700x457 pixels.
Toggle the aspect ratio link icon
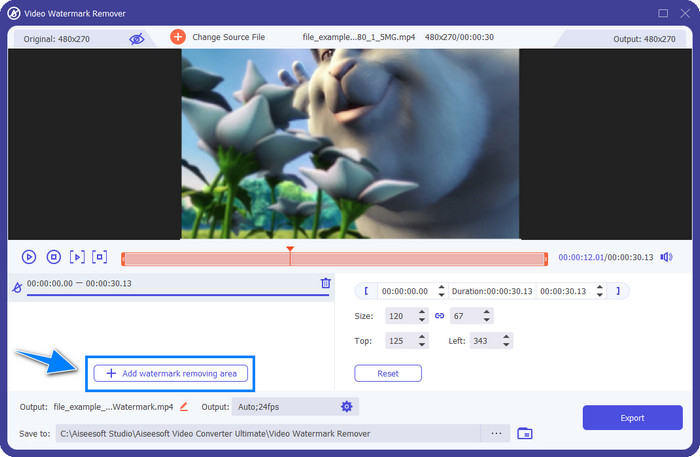click(x=439, y=316)
